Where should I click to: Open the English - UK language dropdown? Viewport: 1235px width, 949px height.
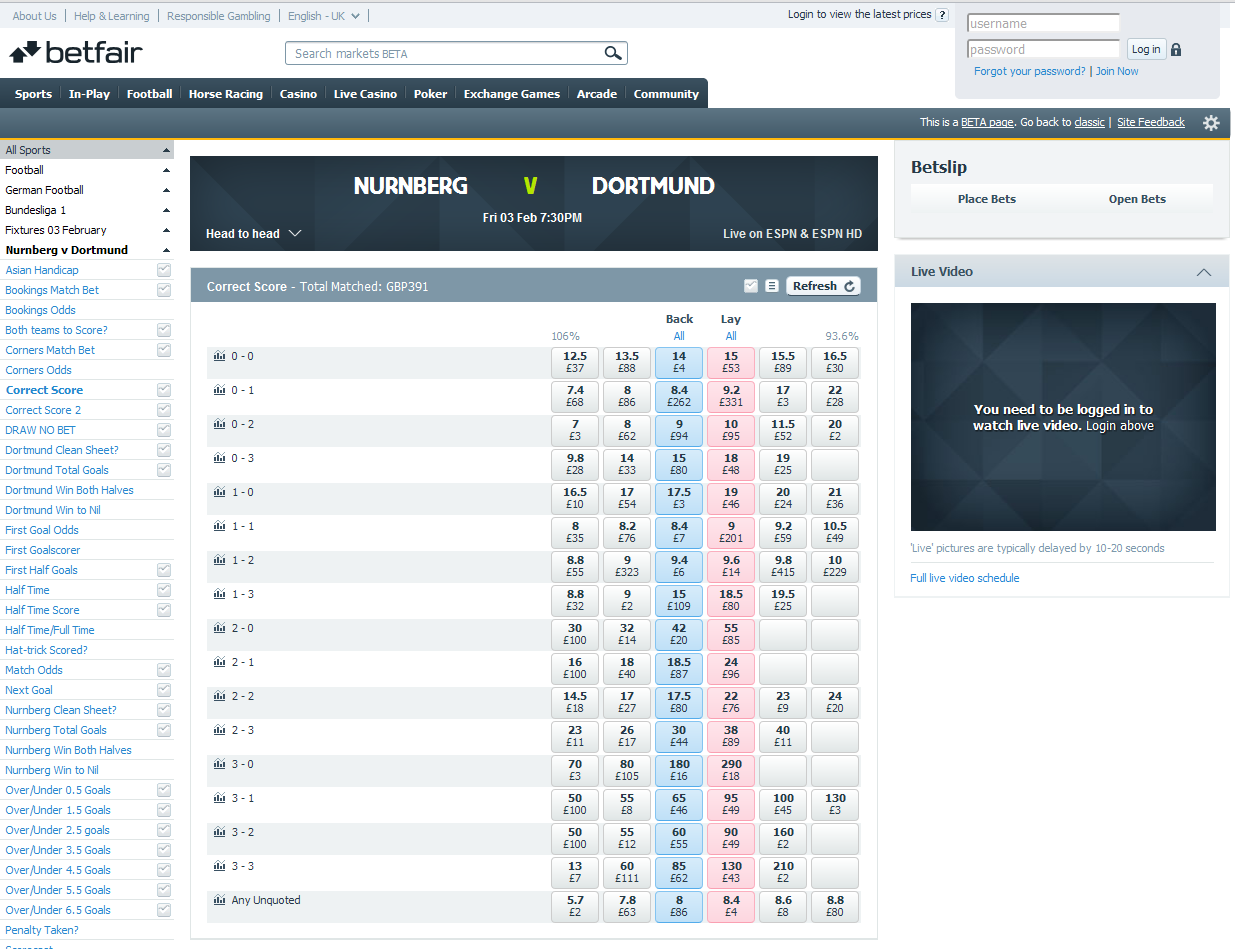click(x=324, y=16)
